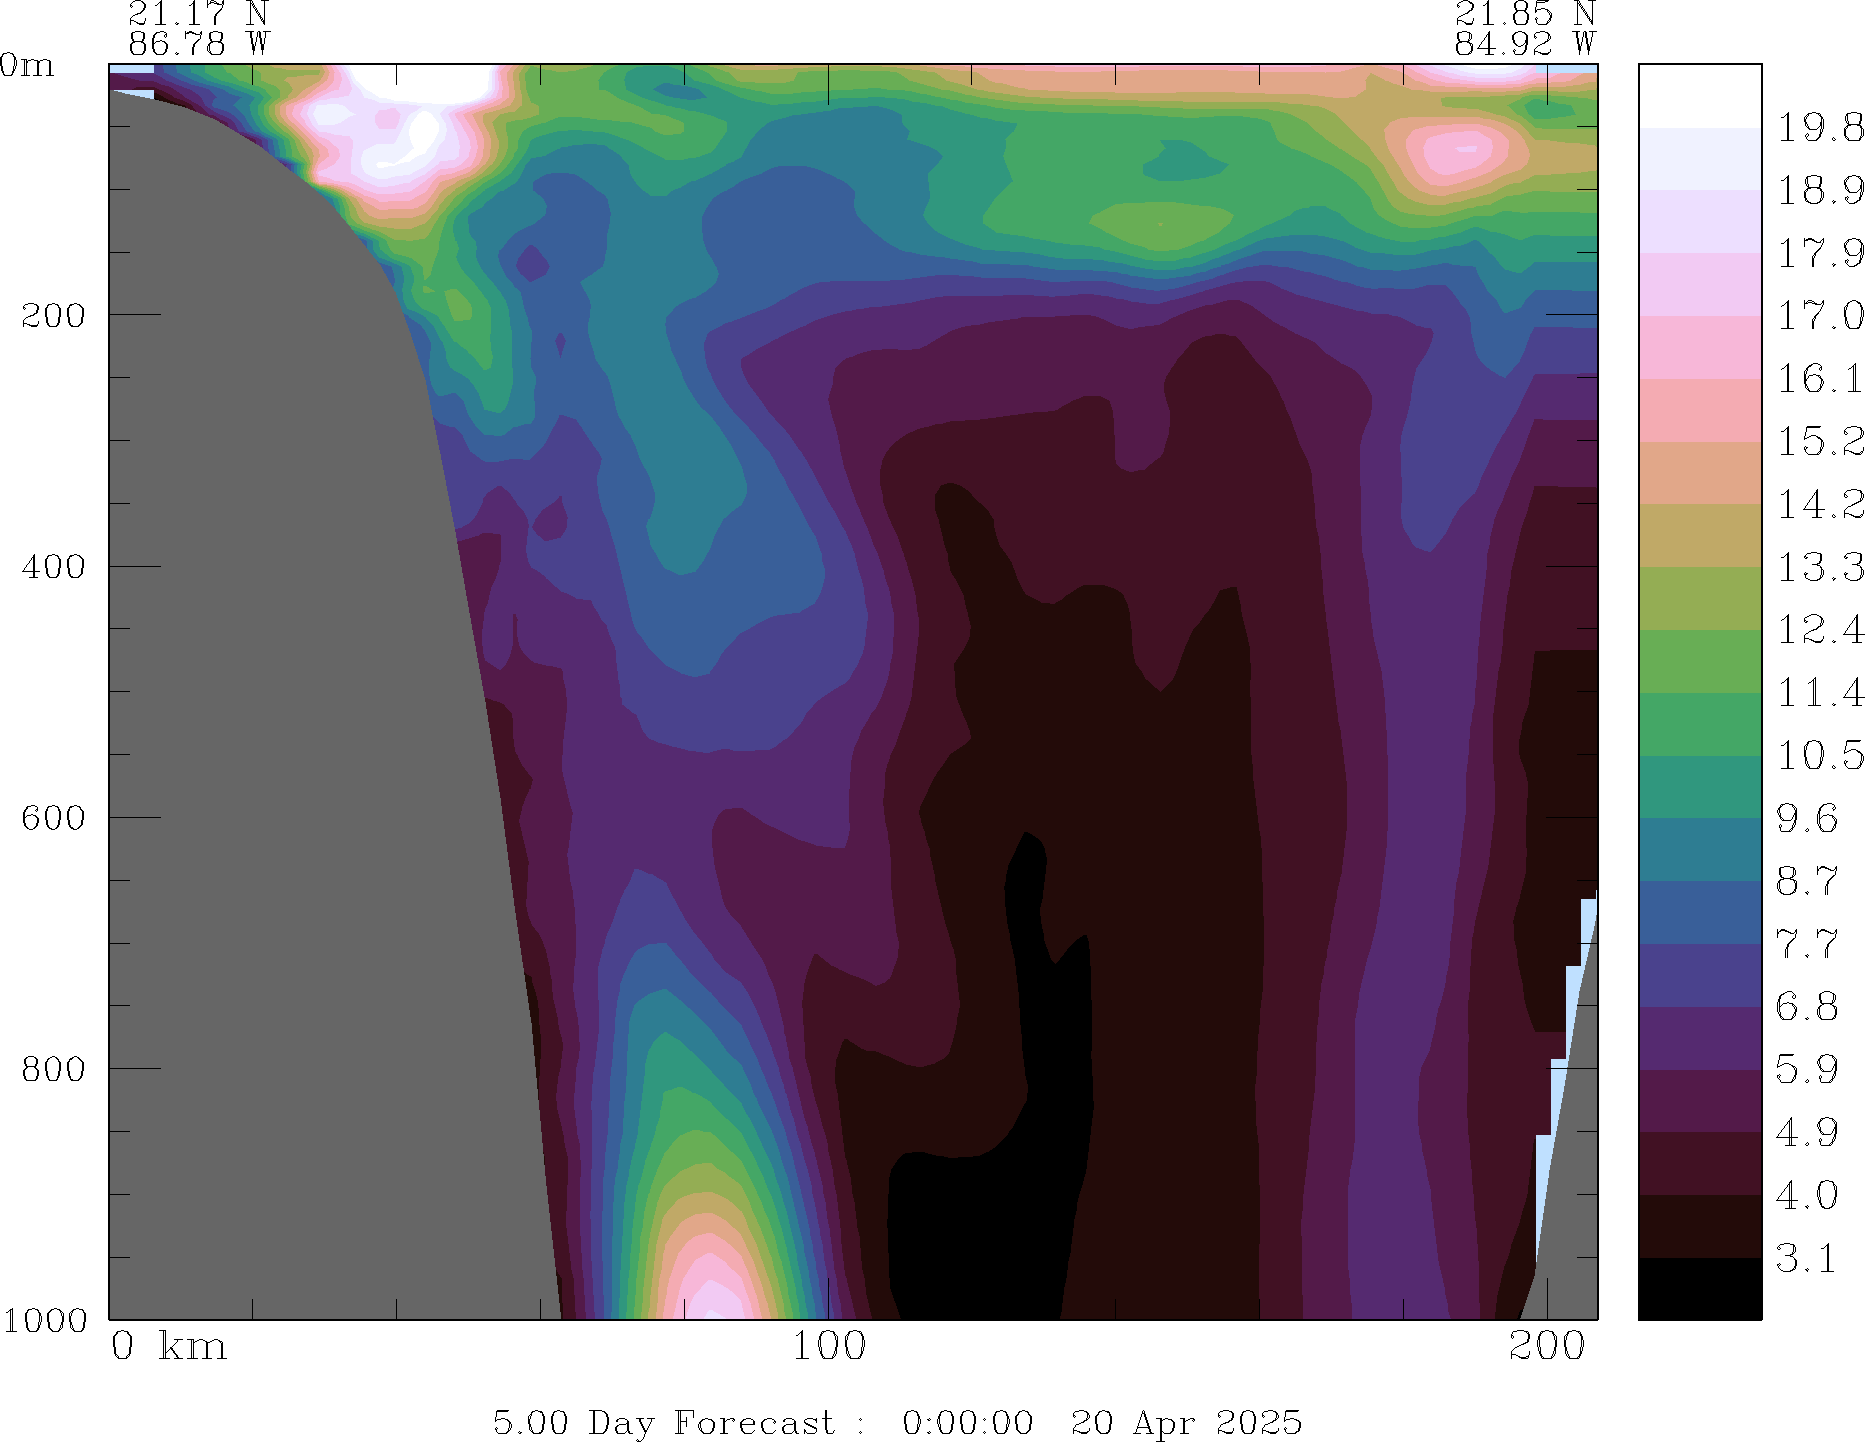This screenshot has width=1865, height=1442.
Task: Click the 0 km distance label
Action: (169, 1347)
